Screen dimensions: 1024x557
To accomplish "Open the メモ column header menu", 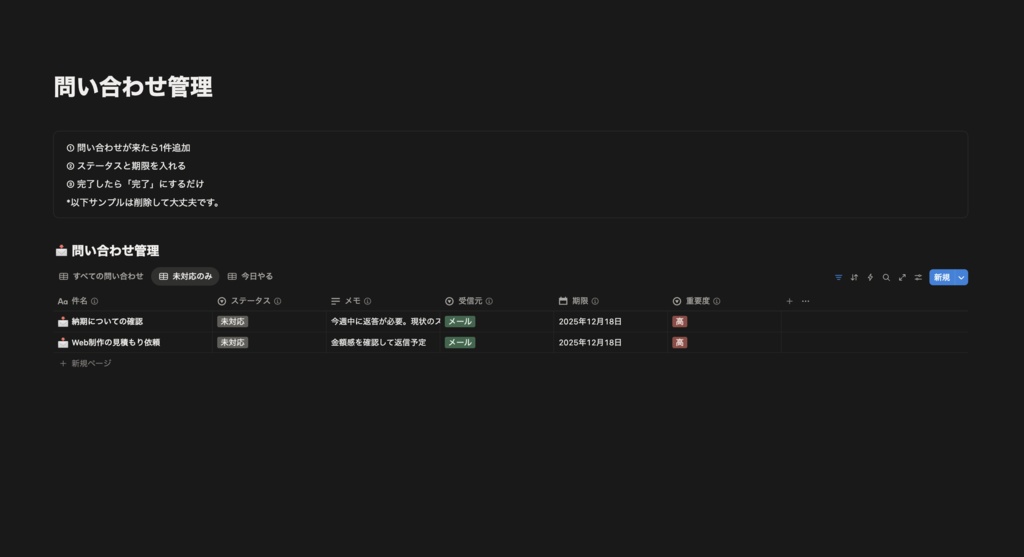I will pyautogui.click(x=351, y=301).
